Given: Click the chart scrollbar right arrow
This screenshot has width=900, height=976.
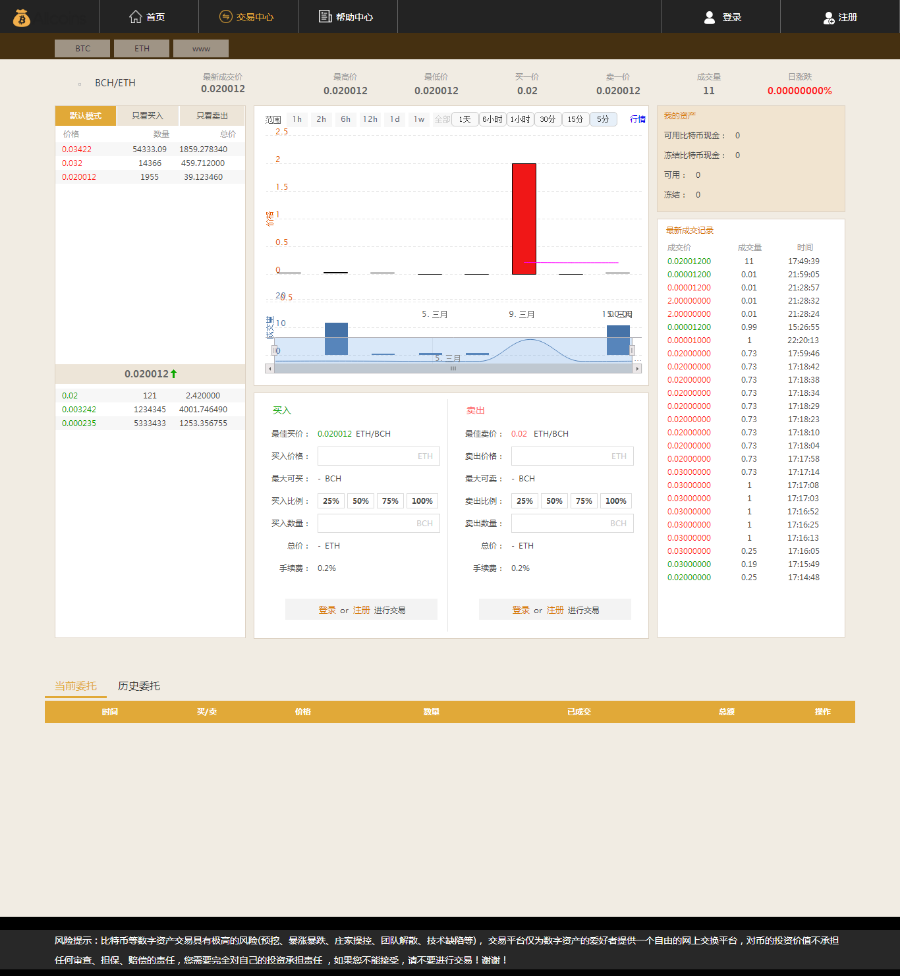Looking at the screenshot, I should point(637,368).
